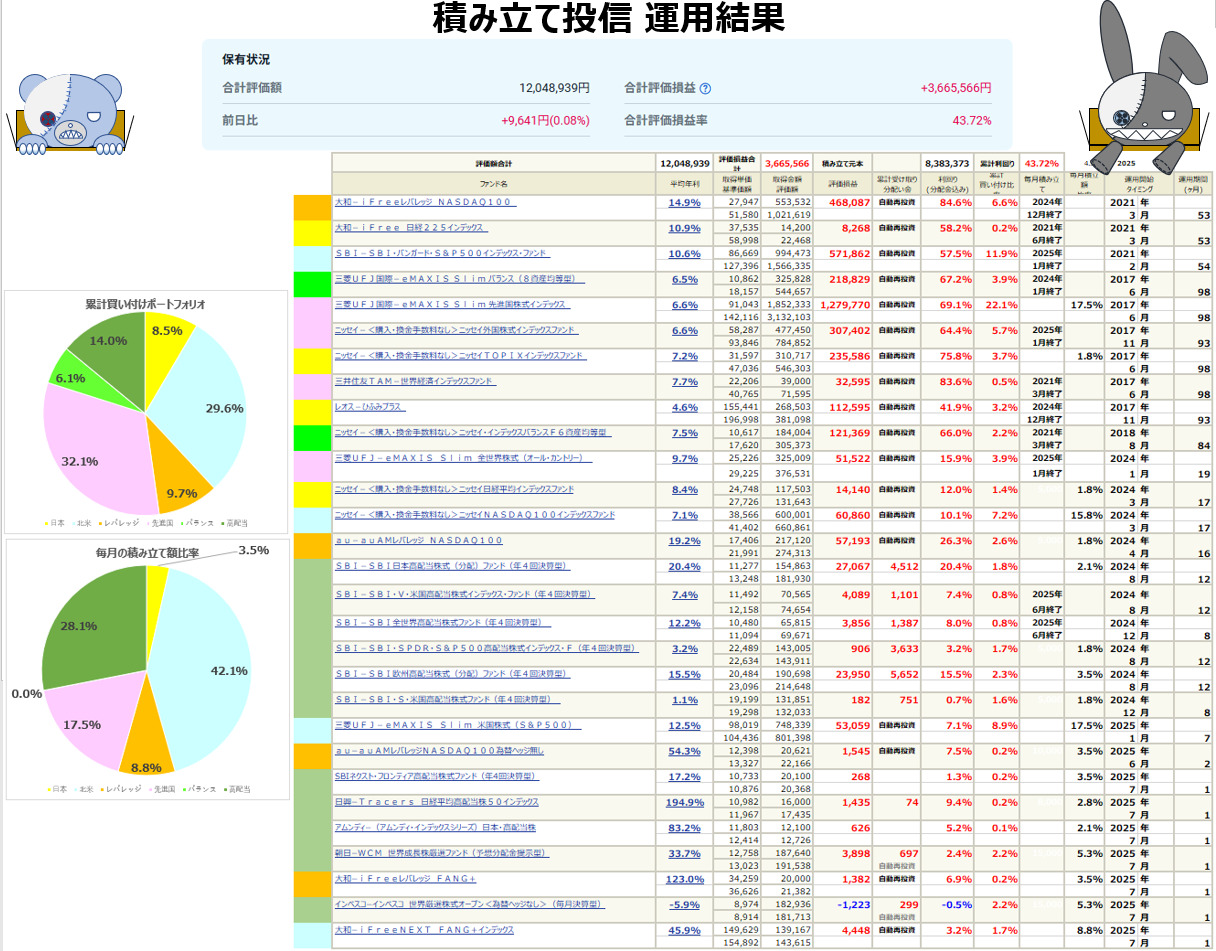Select the +3,665,566円 total profit value

pyautogui.click(x=956, y=88)
